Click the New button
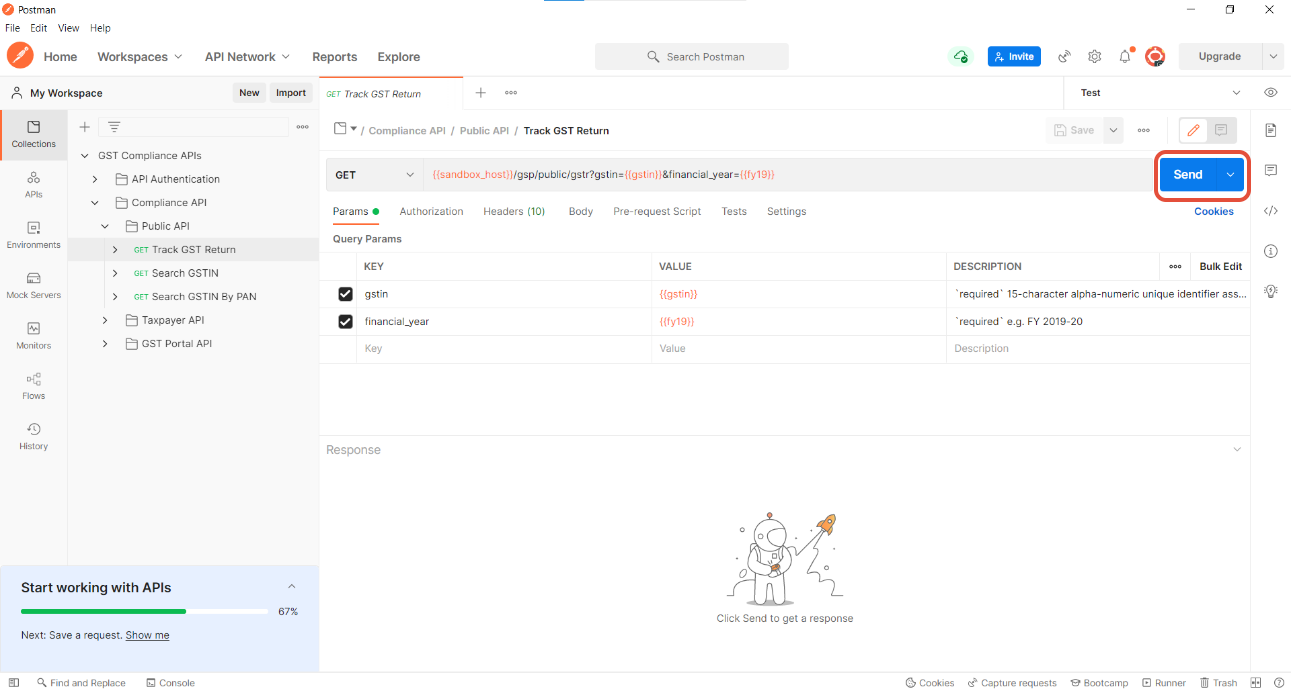The width and height of the screenshot is (1291, 691). [249, 93]
